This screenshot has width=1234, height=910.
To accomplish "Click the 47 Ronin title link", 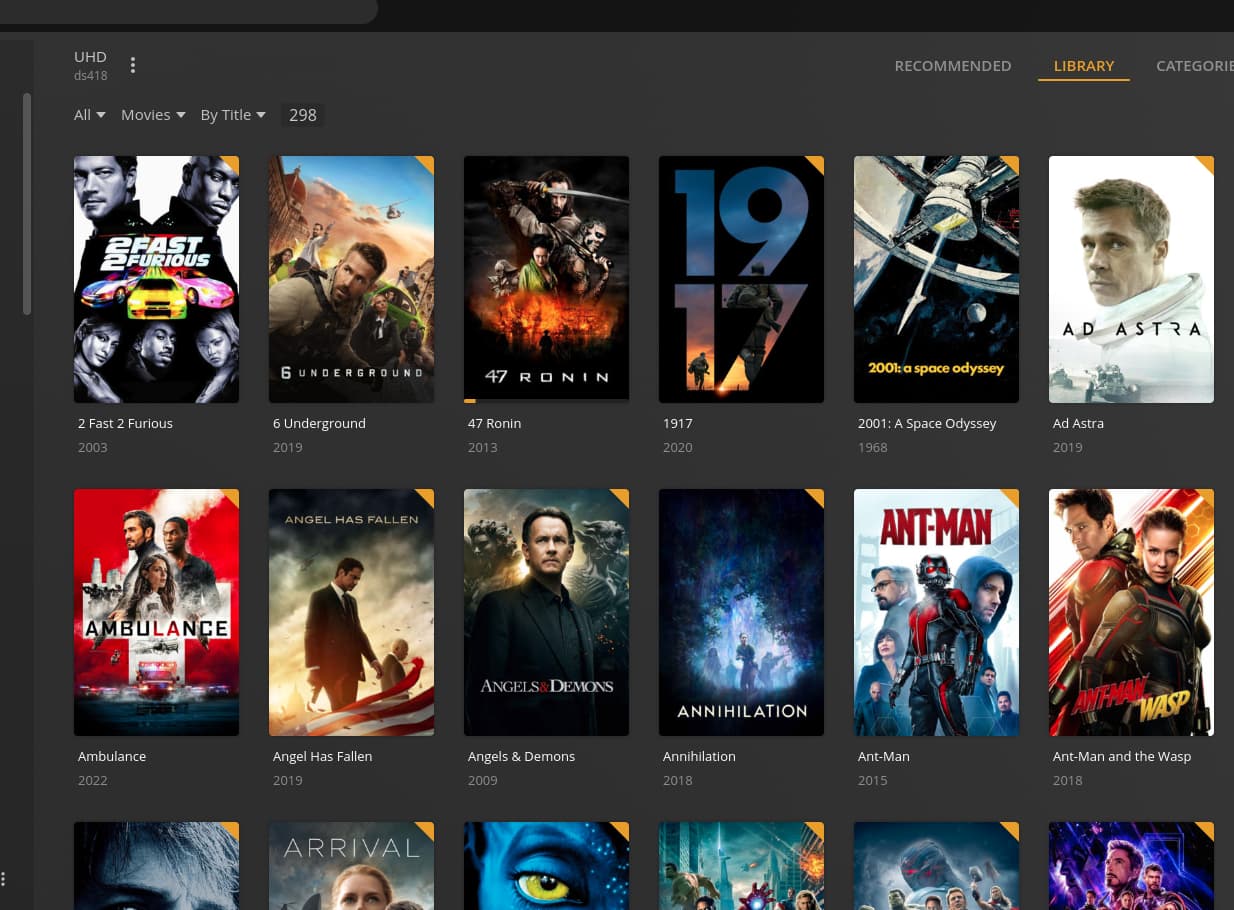I will click(x=494, y=423).
